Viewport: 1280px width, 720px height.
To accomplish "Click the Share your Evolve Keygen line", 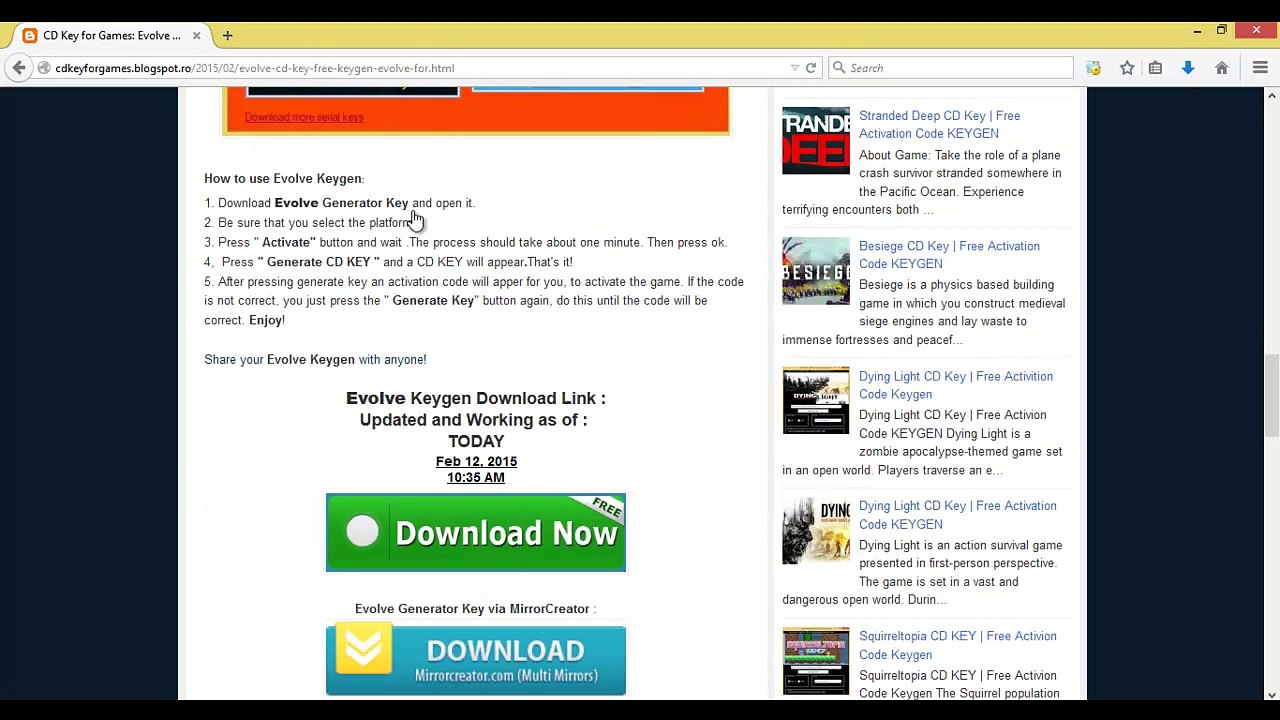I will [315, 360].
